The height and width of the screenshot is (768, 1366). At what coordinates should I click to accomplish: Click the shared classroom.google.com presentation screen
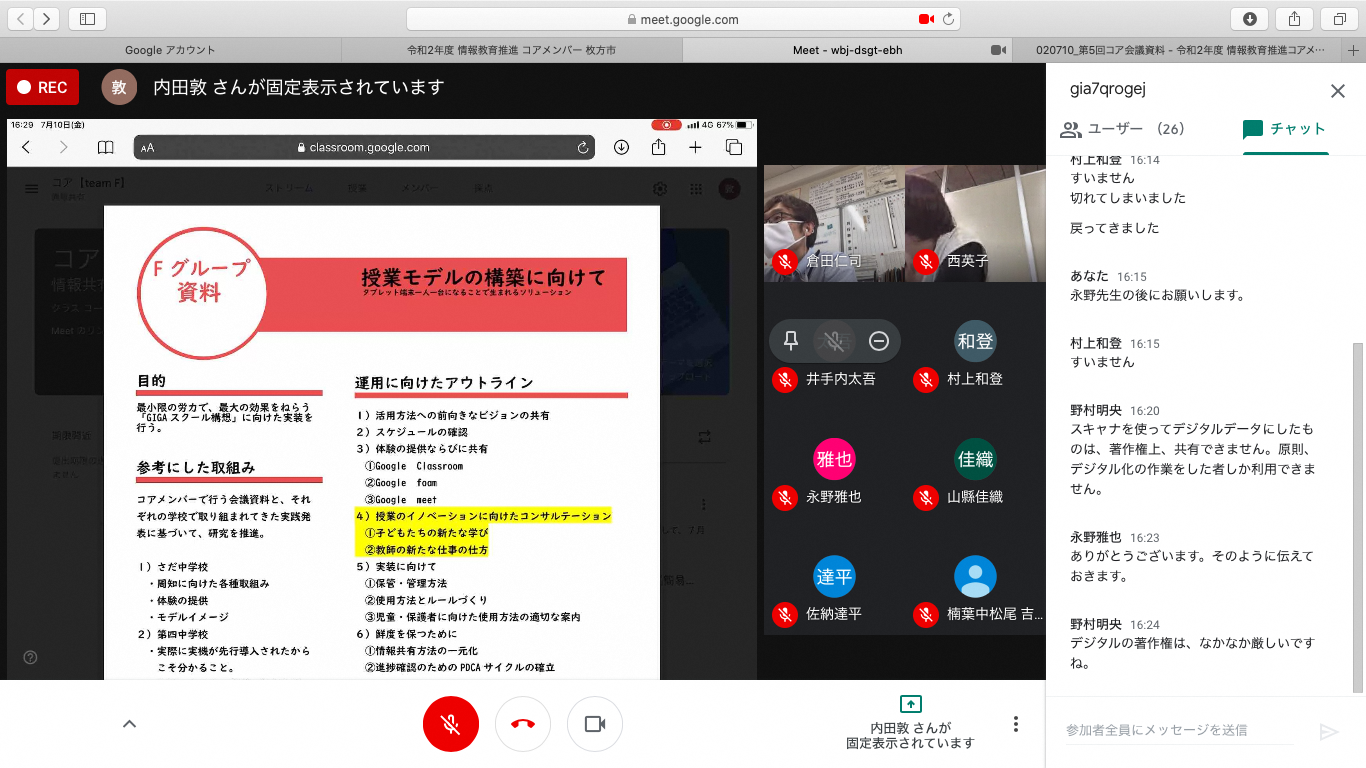pos(382,399)
